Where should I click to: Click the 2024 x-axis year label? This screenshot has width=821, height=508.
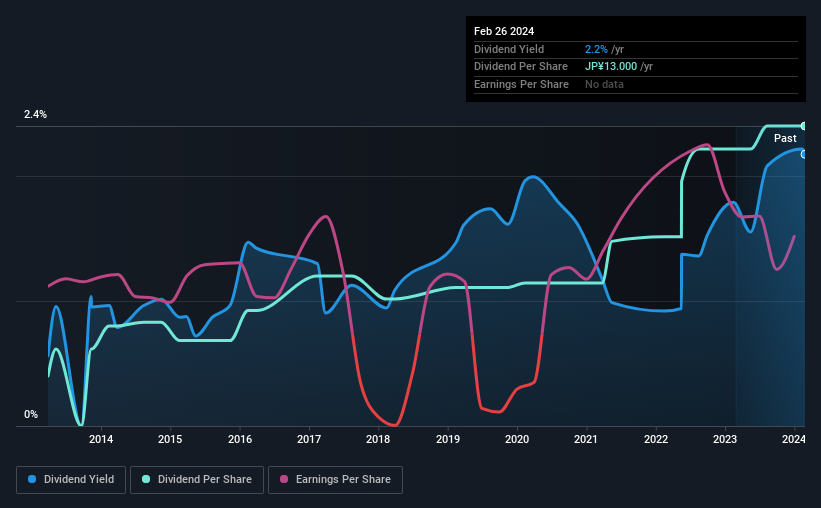794,439
